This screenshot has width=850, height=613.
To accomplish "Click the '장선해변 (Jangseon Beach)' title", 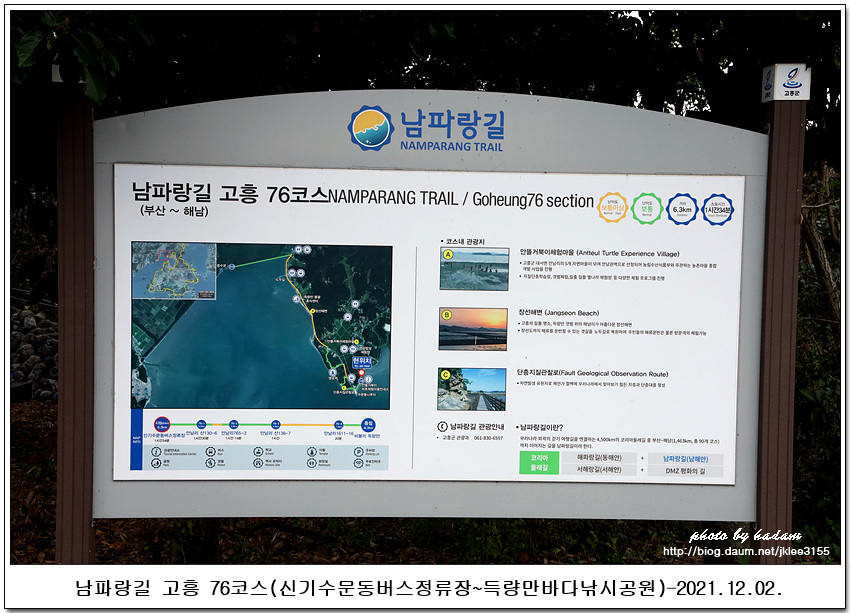I will 559,313.
